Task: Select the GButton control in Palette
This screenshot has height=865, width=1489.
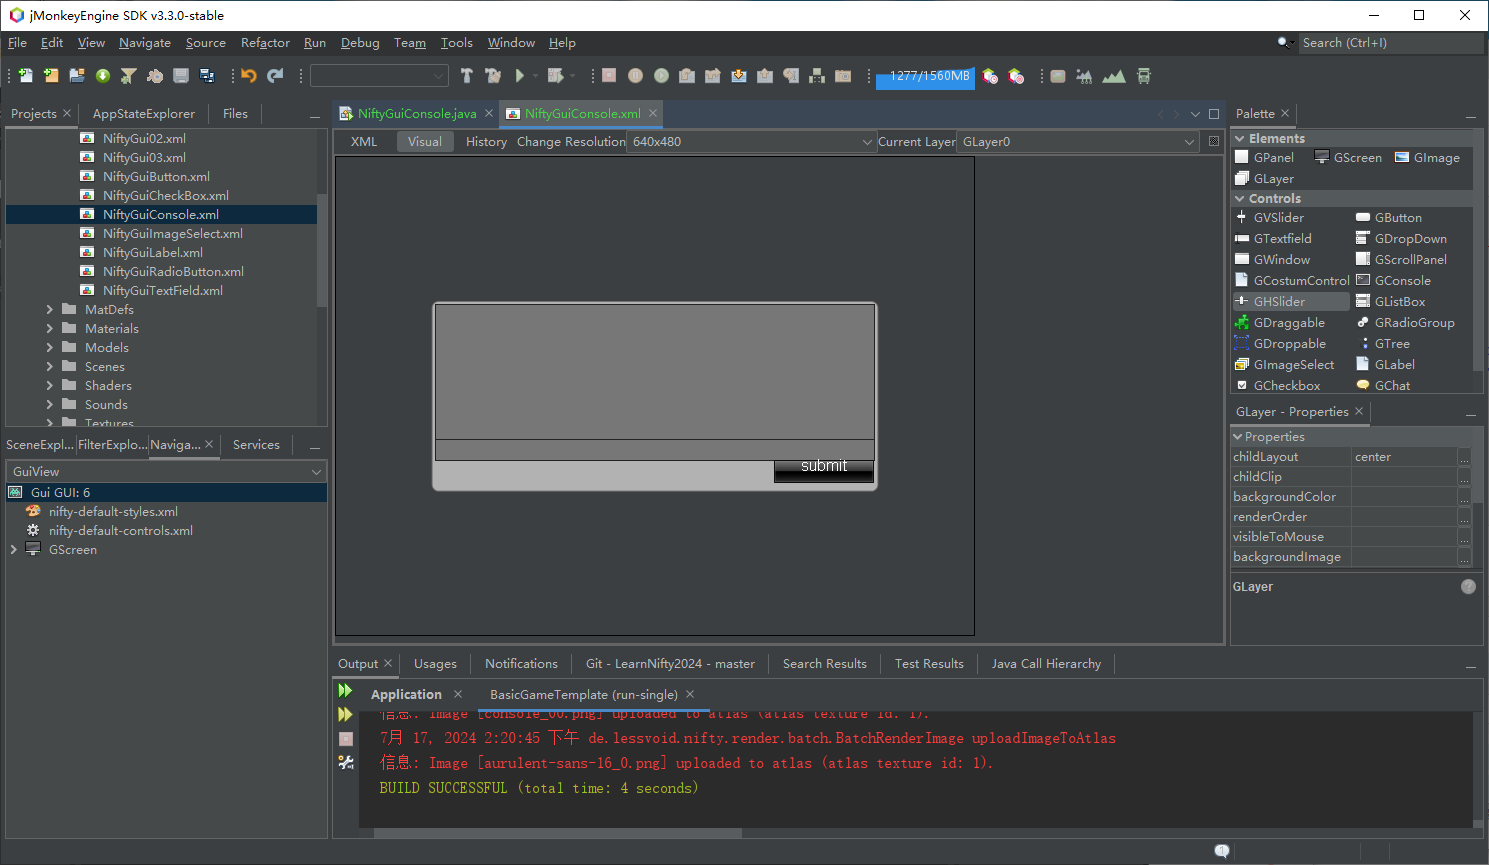Action: tap(1397, 218)
